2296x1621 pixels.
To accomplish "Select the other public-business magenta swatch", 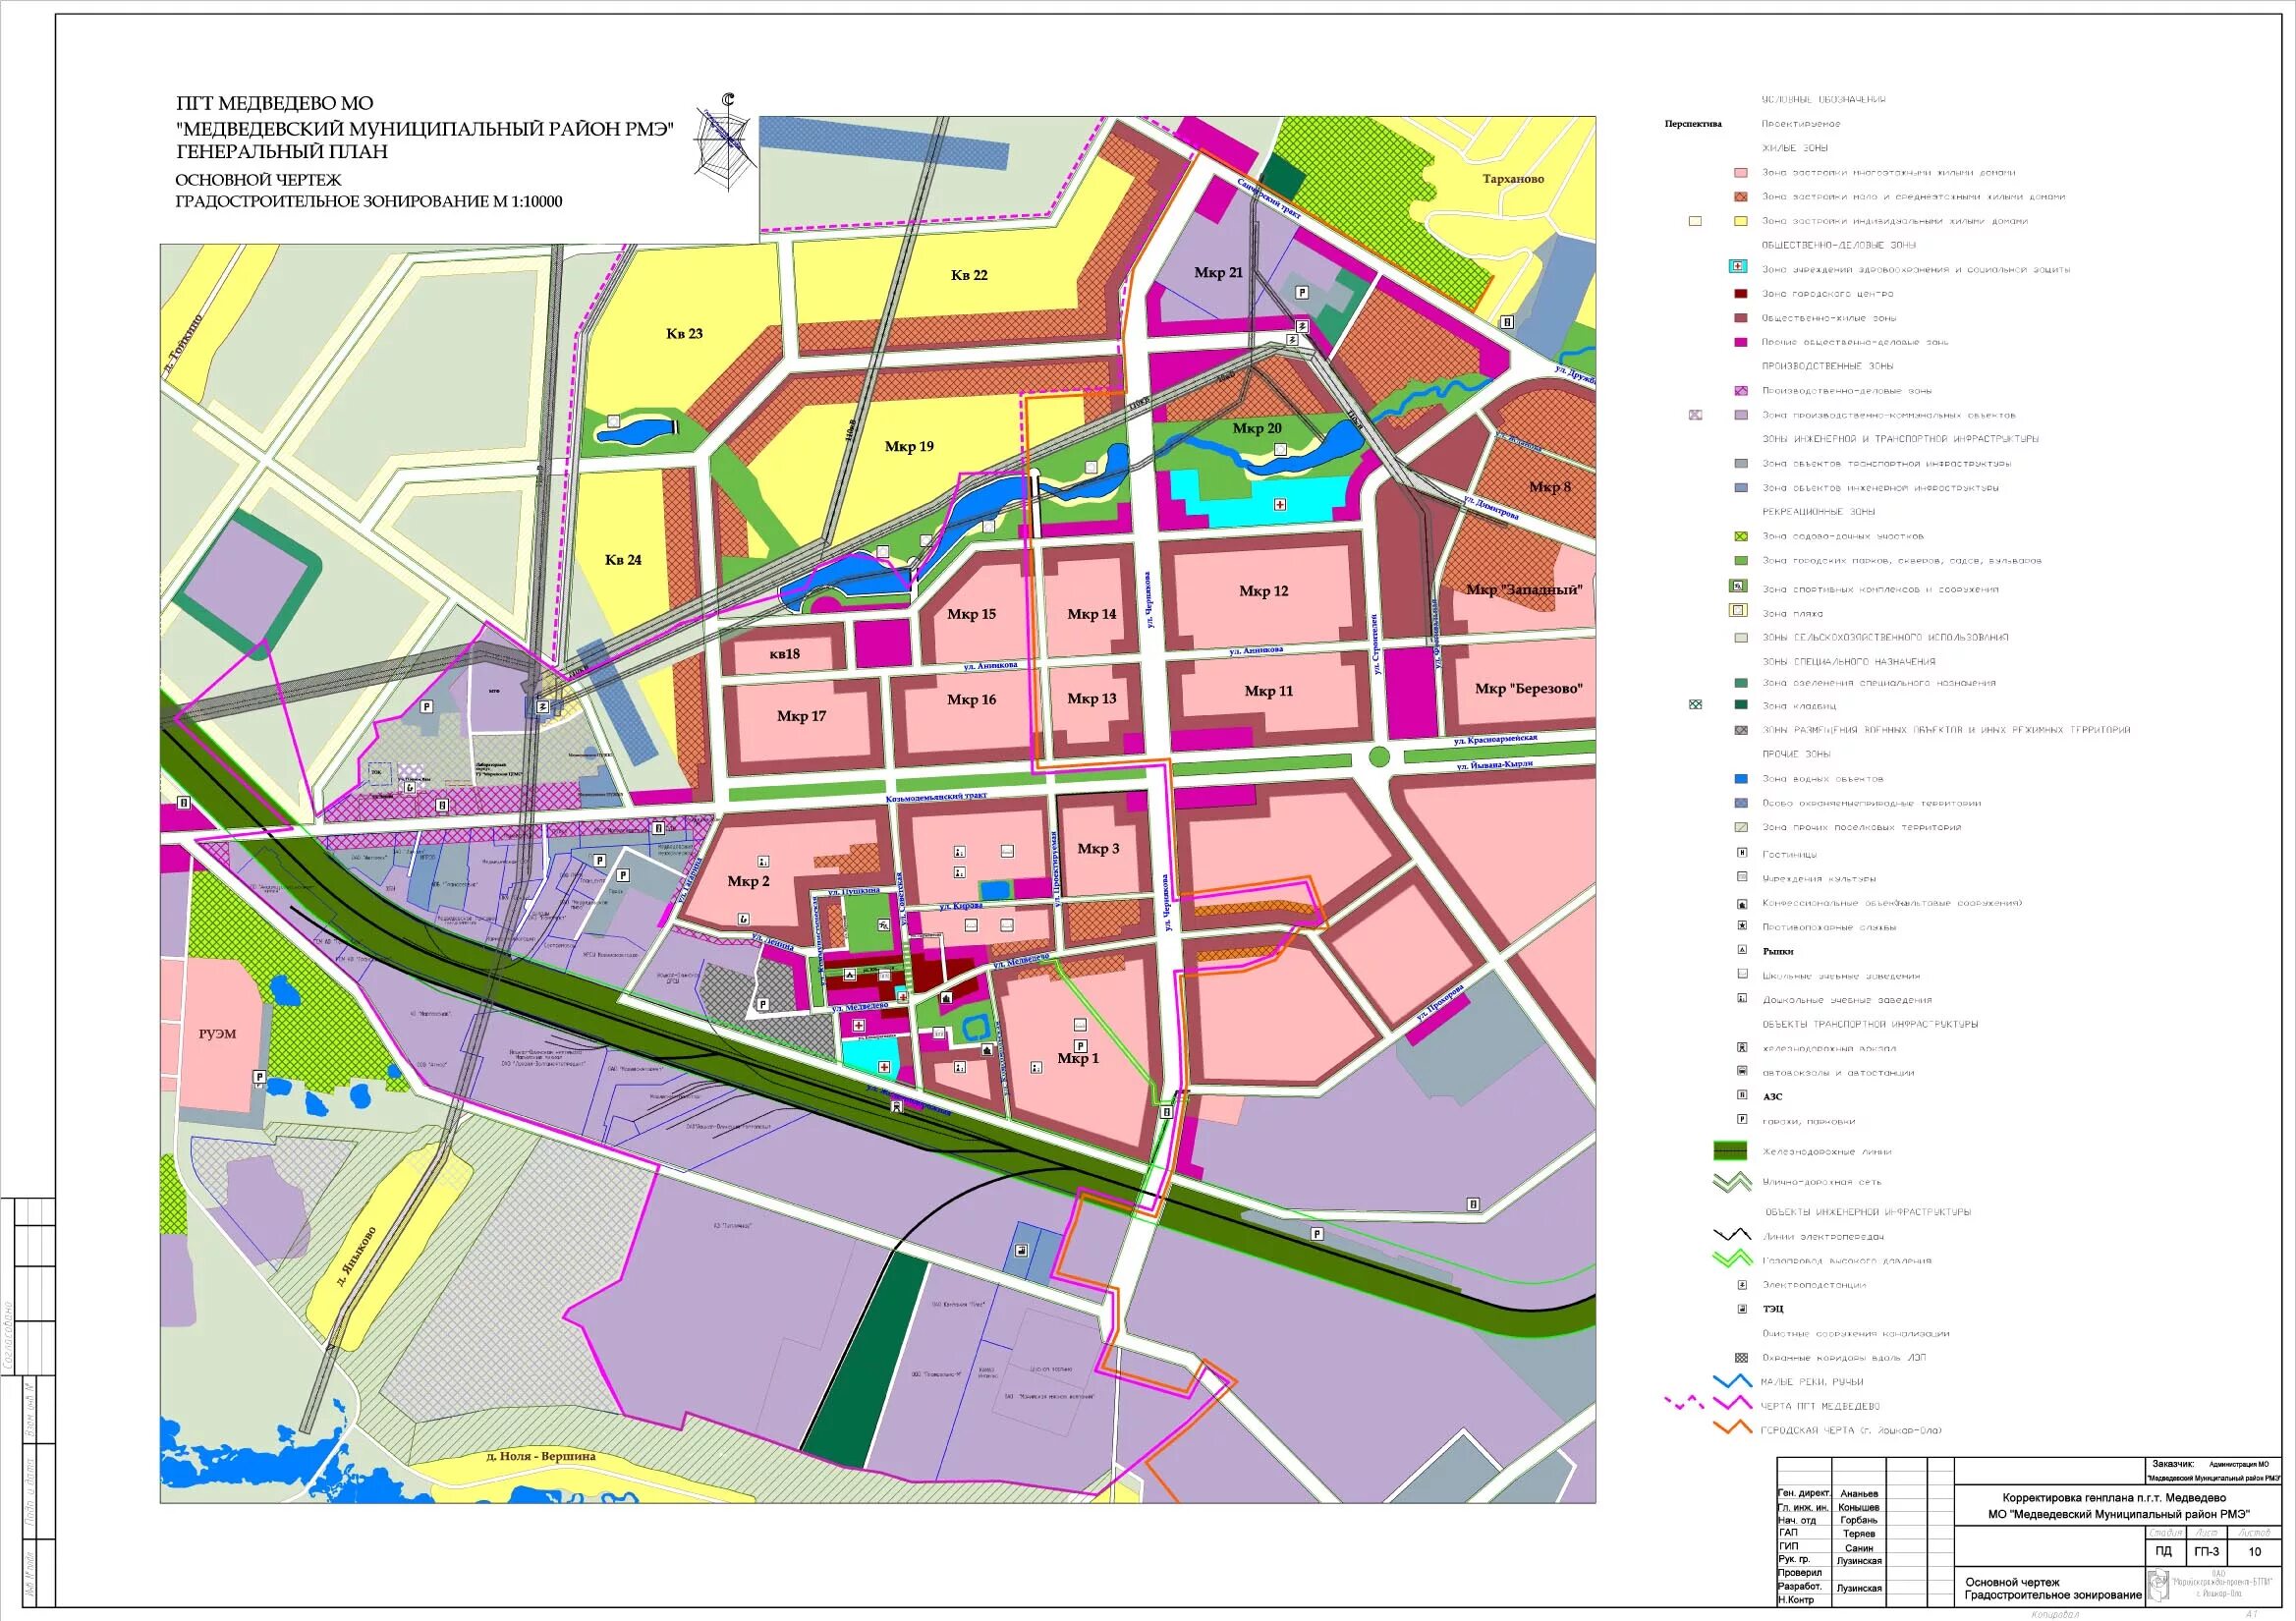I will 1741,342.
